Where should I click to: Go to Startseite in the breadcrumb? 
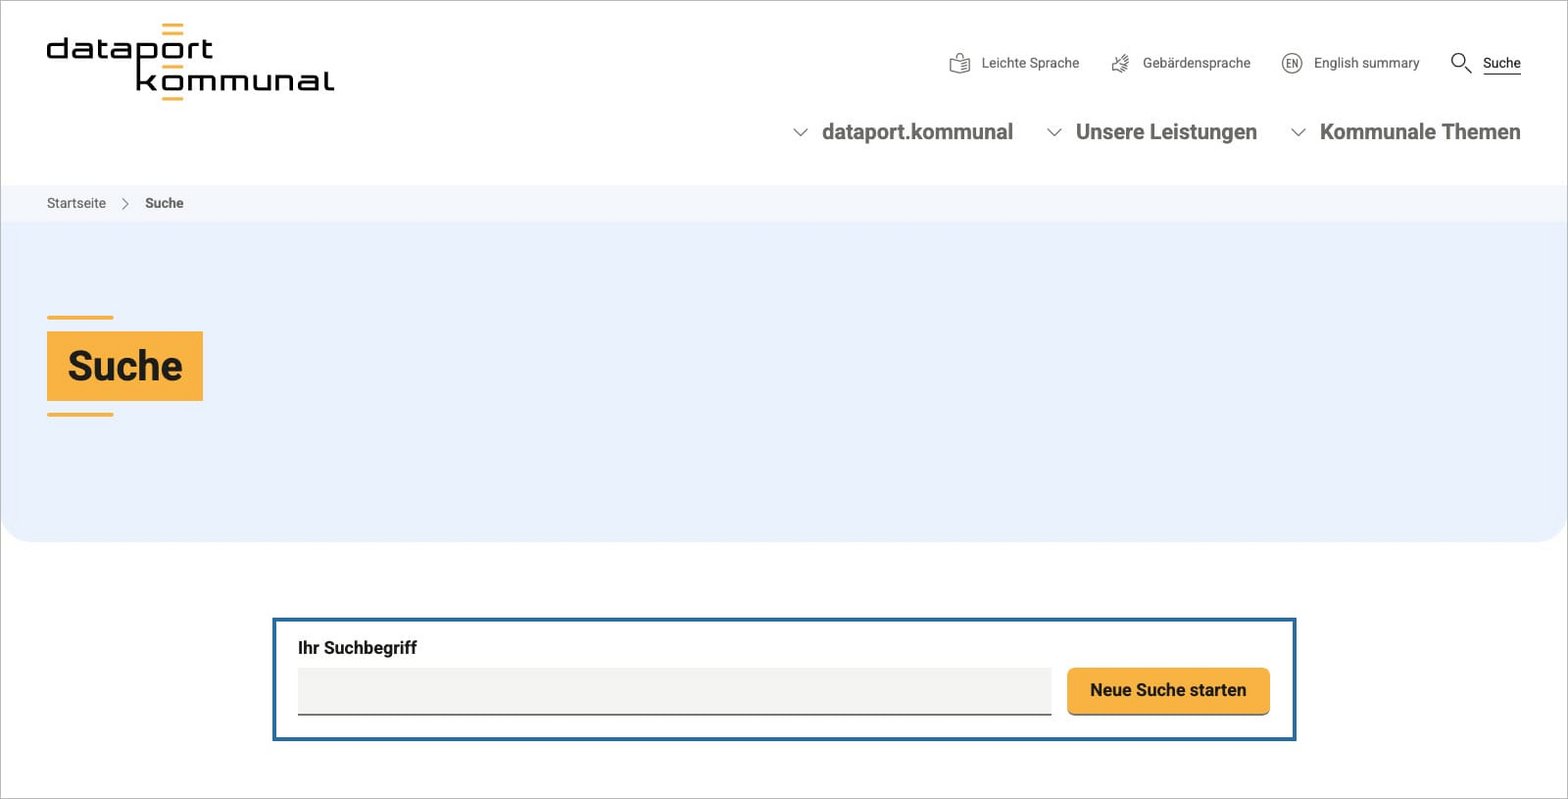76,203
